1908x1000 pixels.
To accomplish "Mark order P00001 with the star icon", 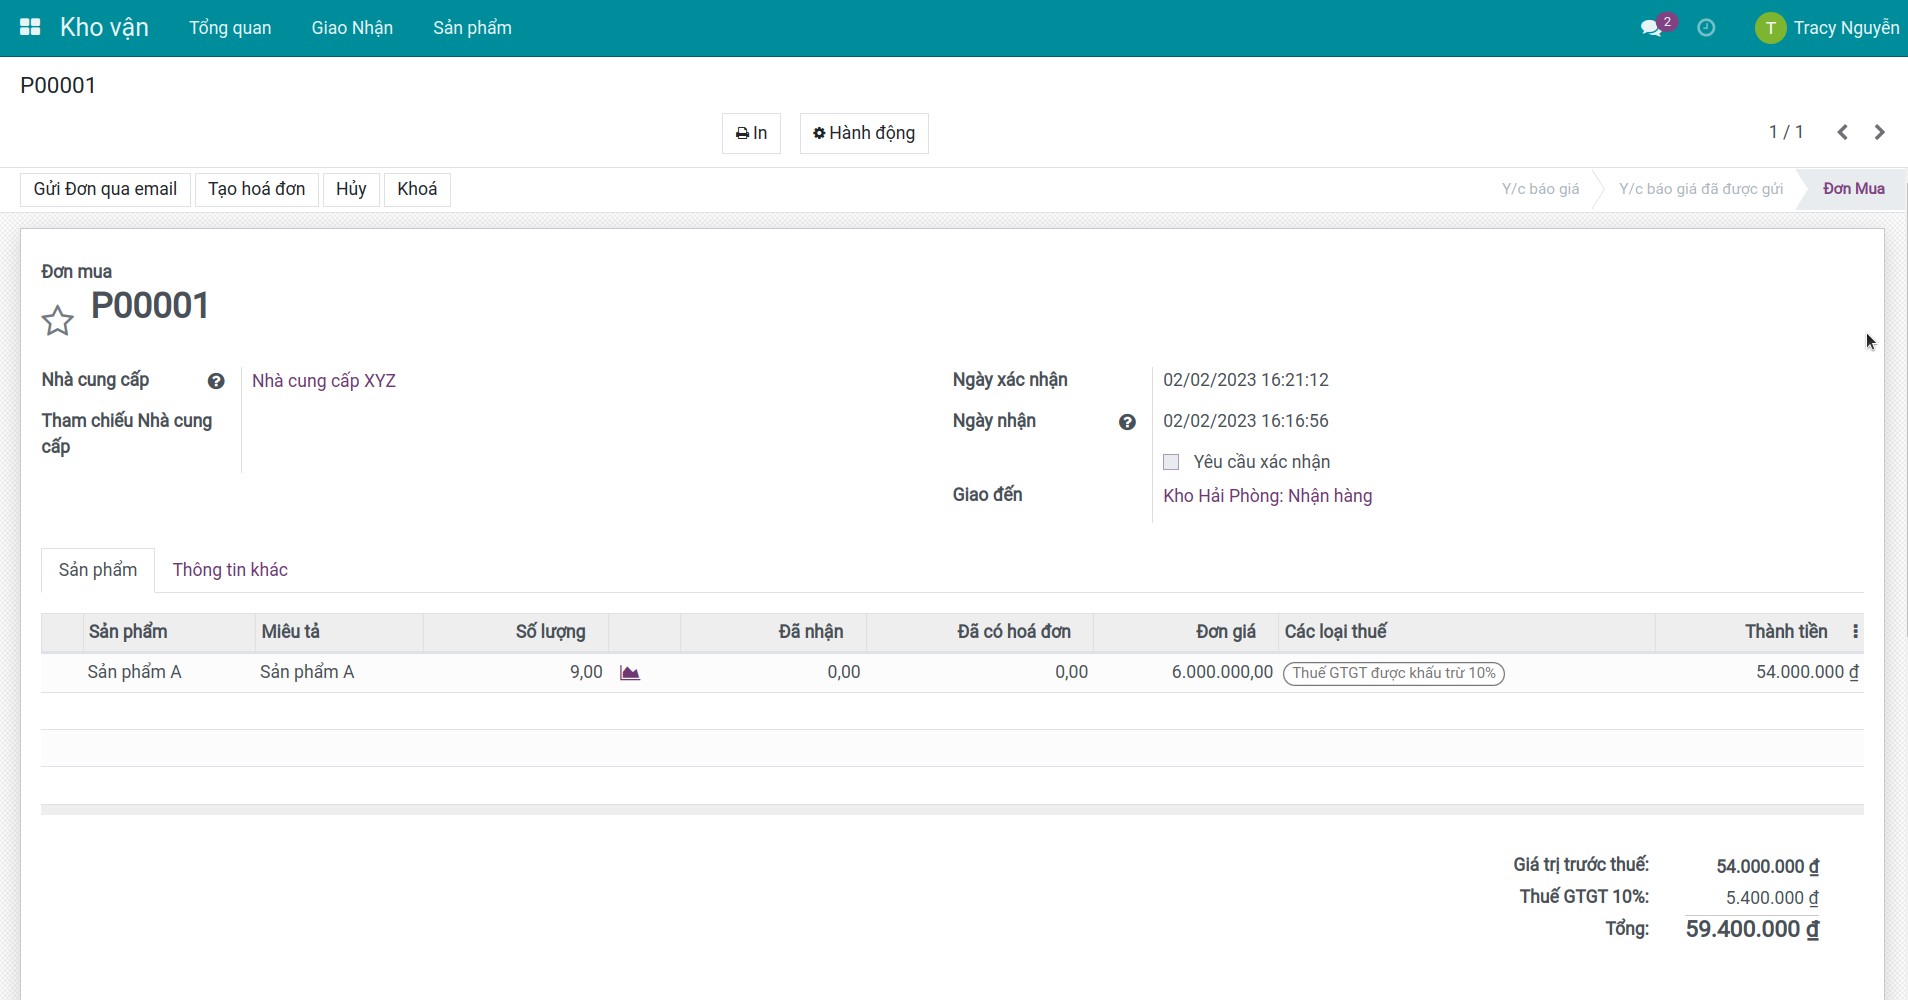I will [58, 321].
